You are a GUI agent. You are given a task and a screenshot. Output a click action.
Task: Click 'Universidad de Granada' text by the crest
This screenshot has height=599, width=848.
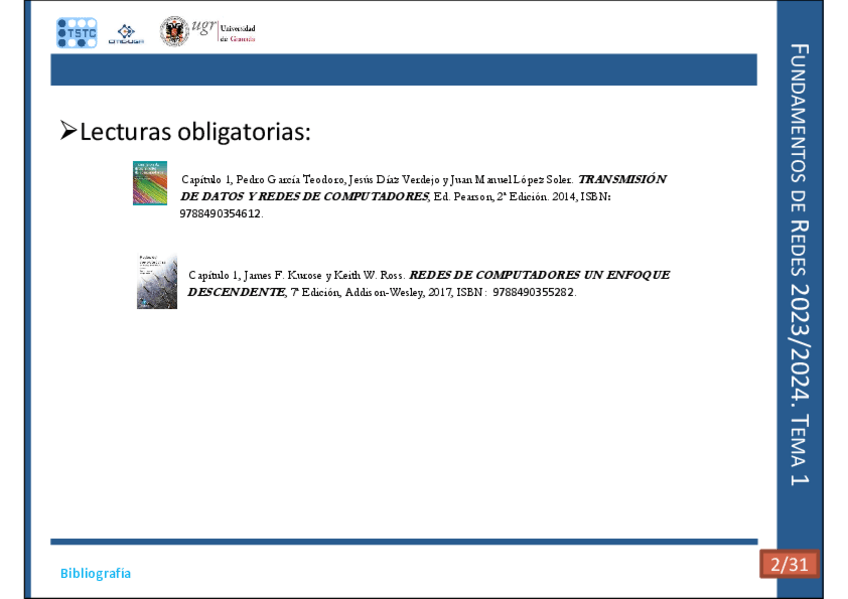pos(237,34)
